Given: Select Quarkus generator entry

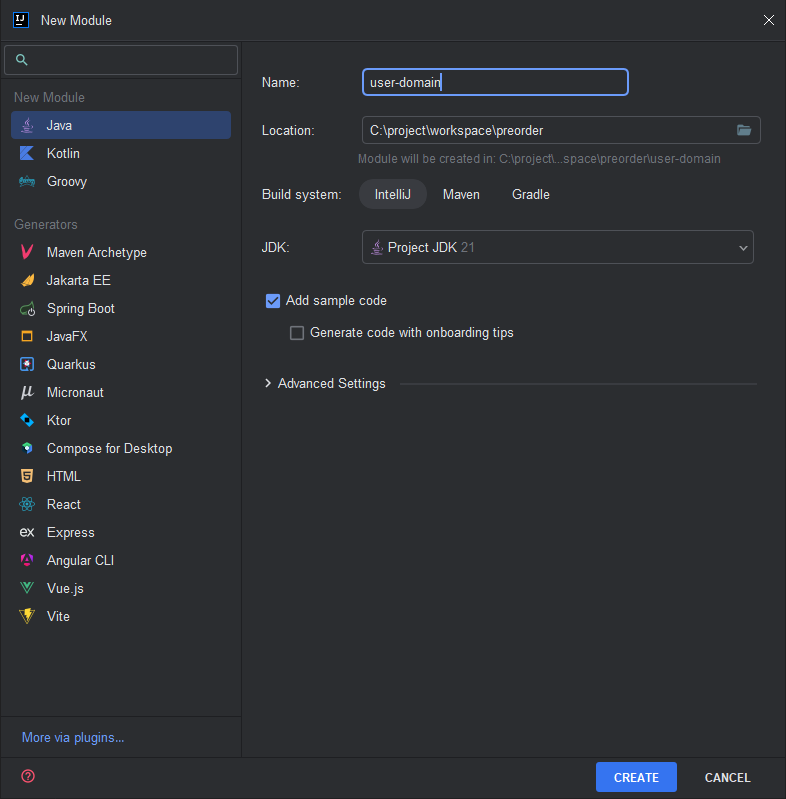Looking at the screenshot, I should [121, 364].
